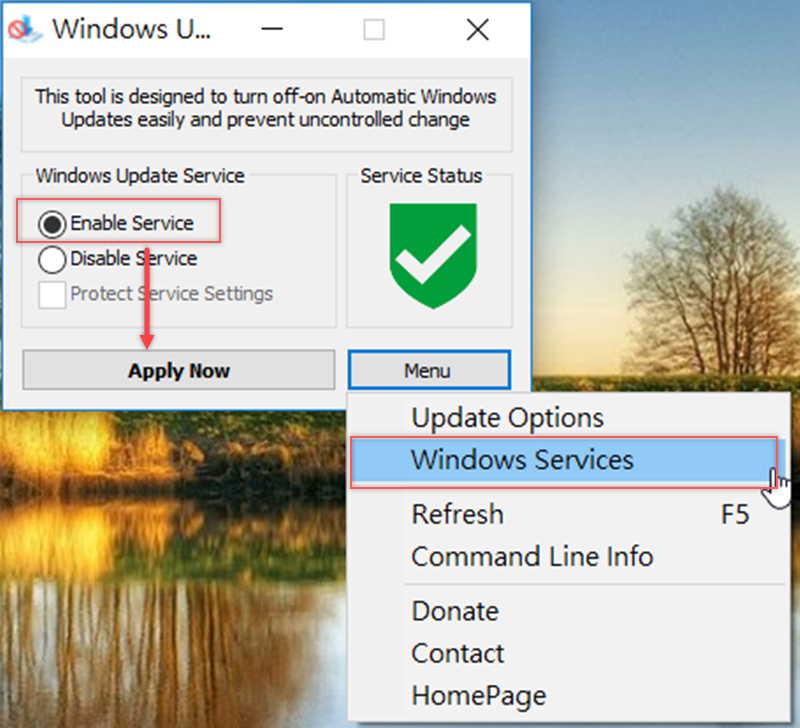Click the Windows Update Blocker title bar icon
Image resolution: width=800 pixels, height=728 pixels.
(x=24, y=29)
